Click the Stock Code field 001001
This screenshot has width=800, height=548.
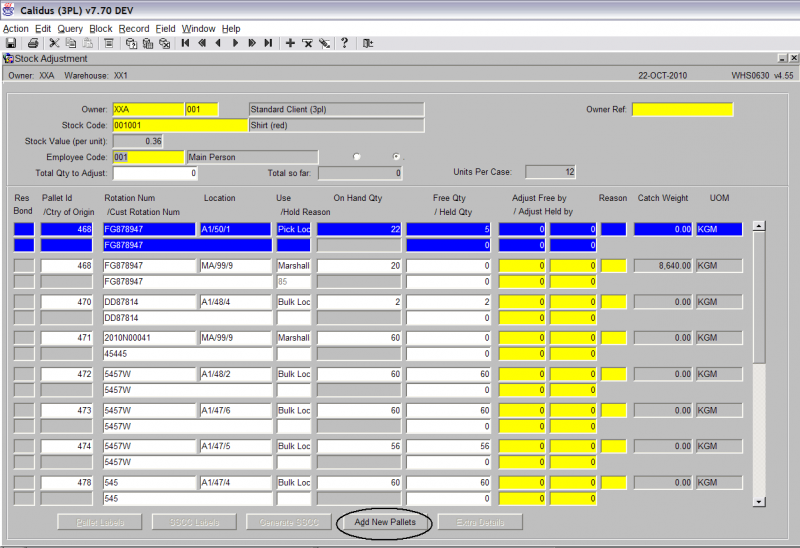click(180, 125)
